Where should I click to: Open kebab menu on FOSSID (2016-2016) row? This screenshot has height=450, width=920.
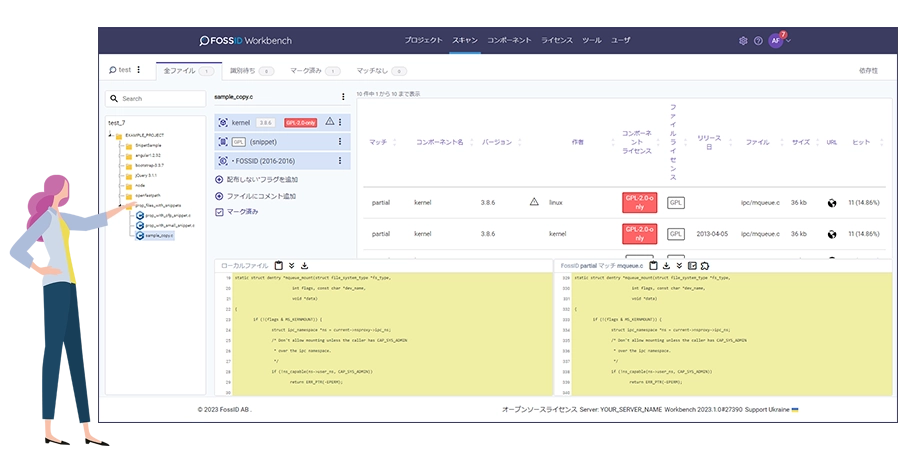coord(340,161)
